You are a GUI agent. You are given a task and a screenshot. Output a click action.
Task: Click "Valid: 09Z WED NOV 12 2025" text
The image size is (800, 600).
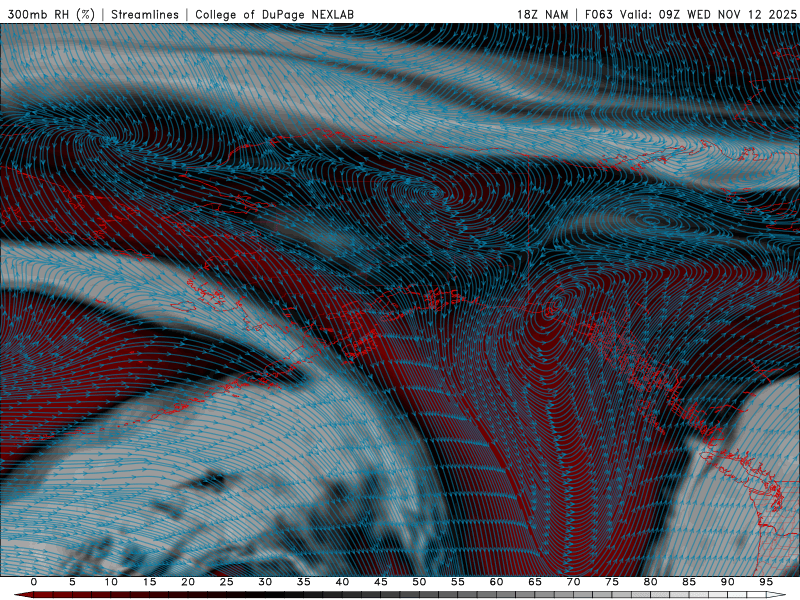(708, 14)
